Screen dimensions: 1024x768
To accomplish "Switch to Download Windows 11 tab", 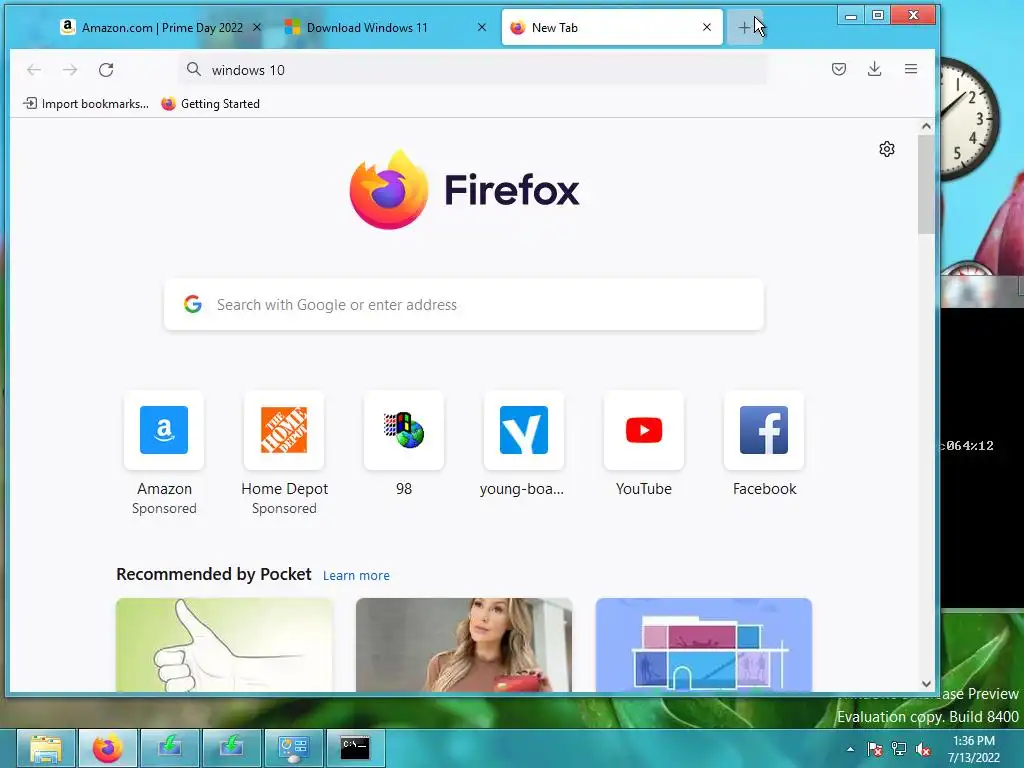I will click(x=387, y=27).
